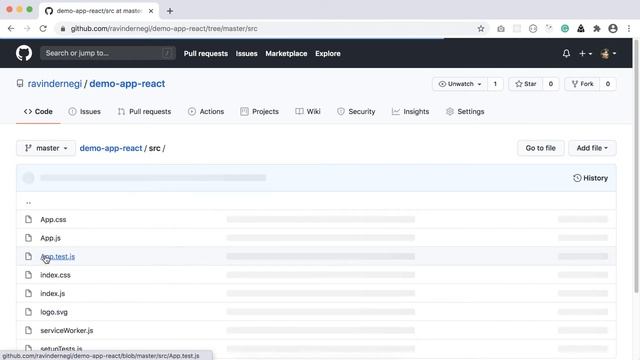Open Chrome profile icon
640x360 pixels.
click(613, 29)
